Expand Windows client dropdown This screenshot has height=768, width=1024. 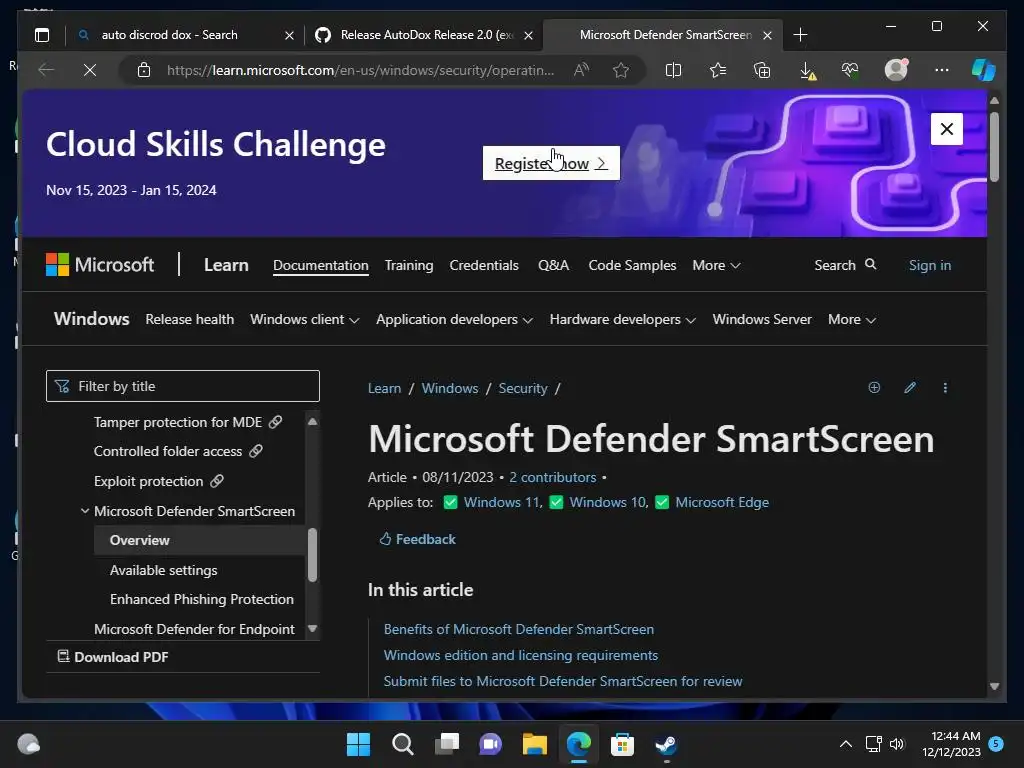(x=304, y=319)
